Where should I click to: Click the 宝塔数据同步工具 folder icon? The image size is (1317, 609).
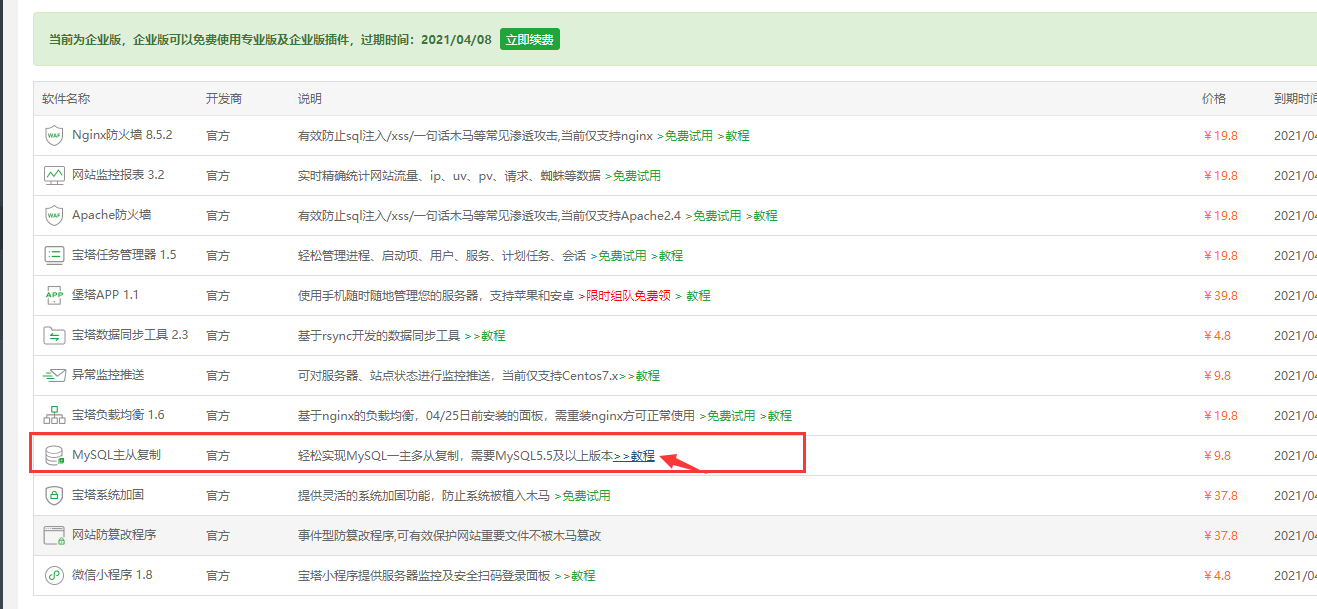coord(54,335)
